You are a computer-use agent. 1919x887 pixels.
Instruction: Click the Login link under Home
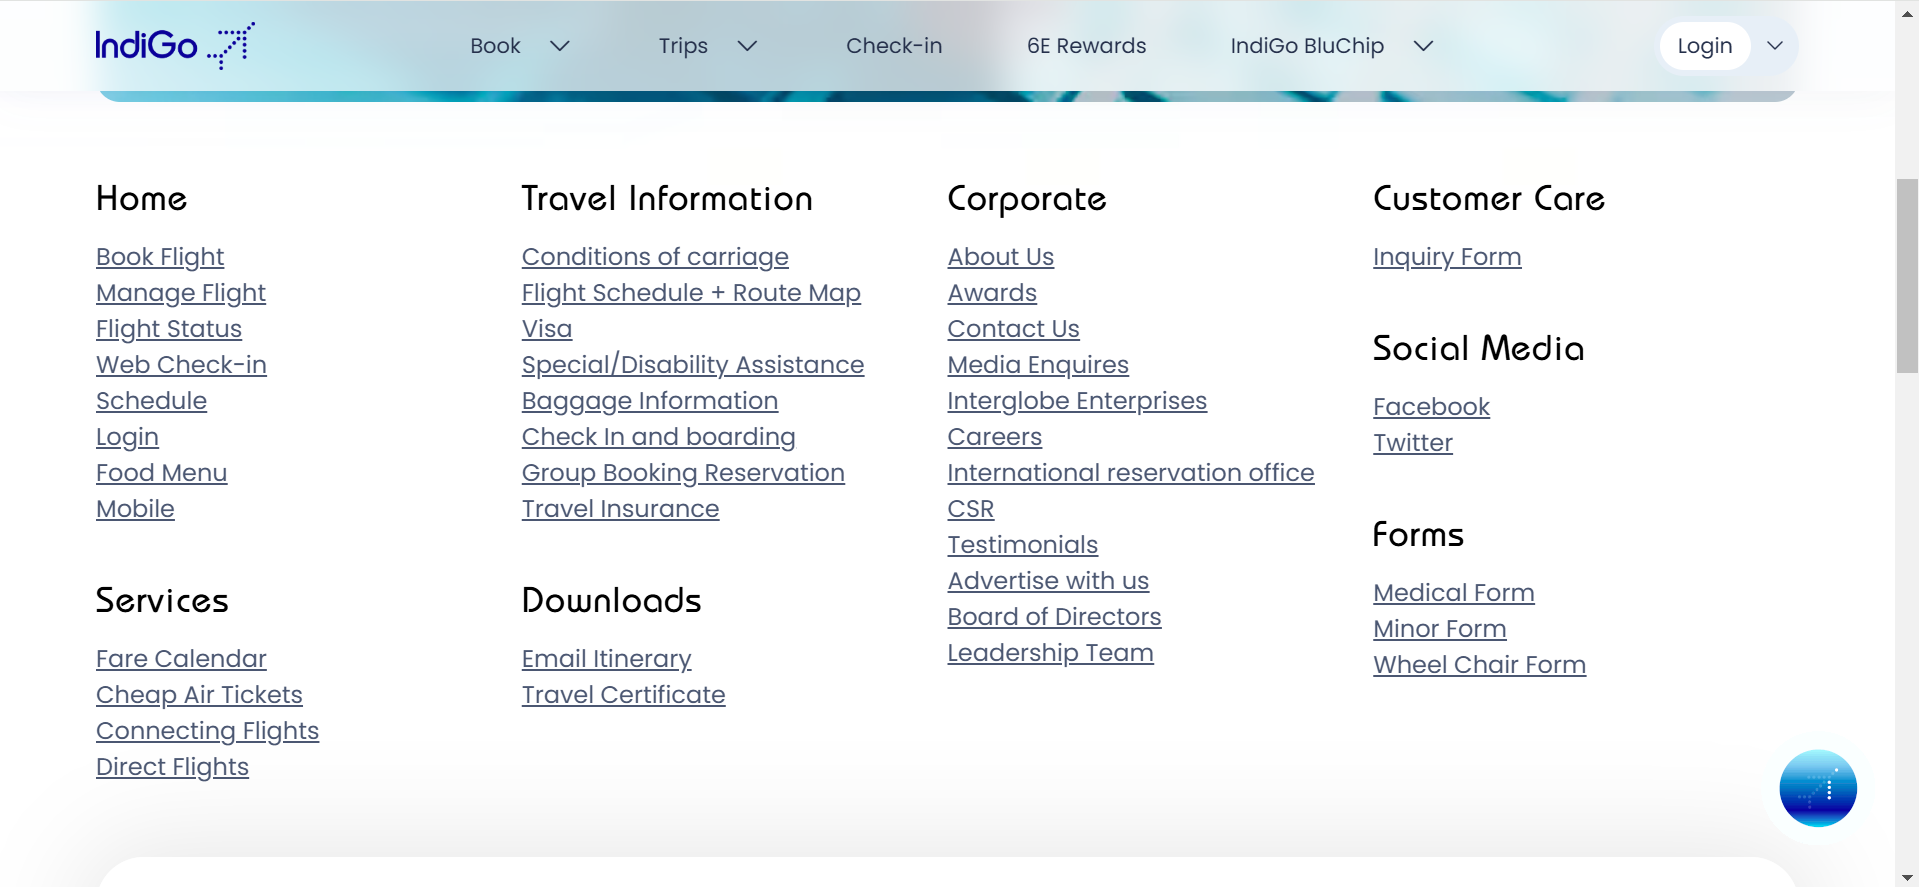(x=127, y=437)
